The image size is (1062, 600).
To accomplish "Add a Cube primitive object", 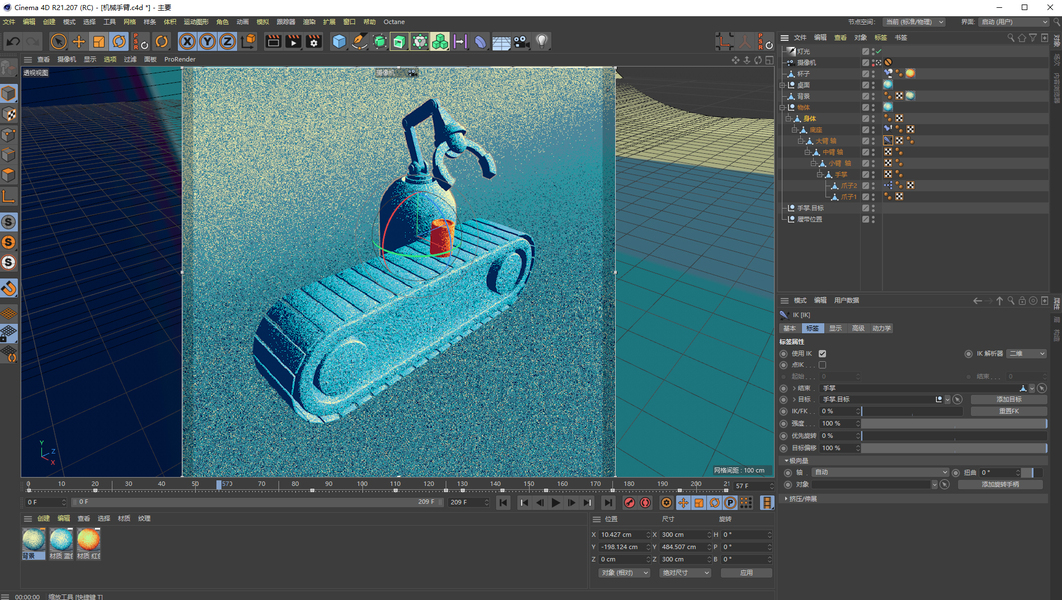I will pyautogui.click(x=339, y=41).
